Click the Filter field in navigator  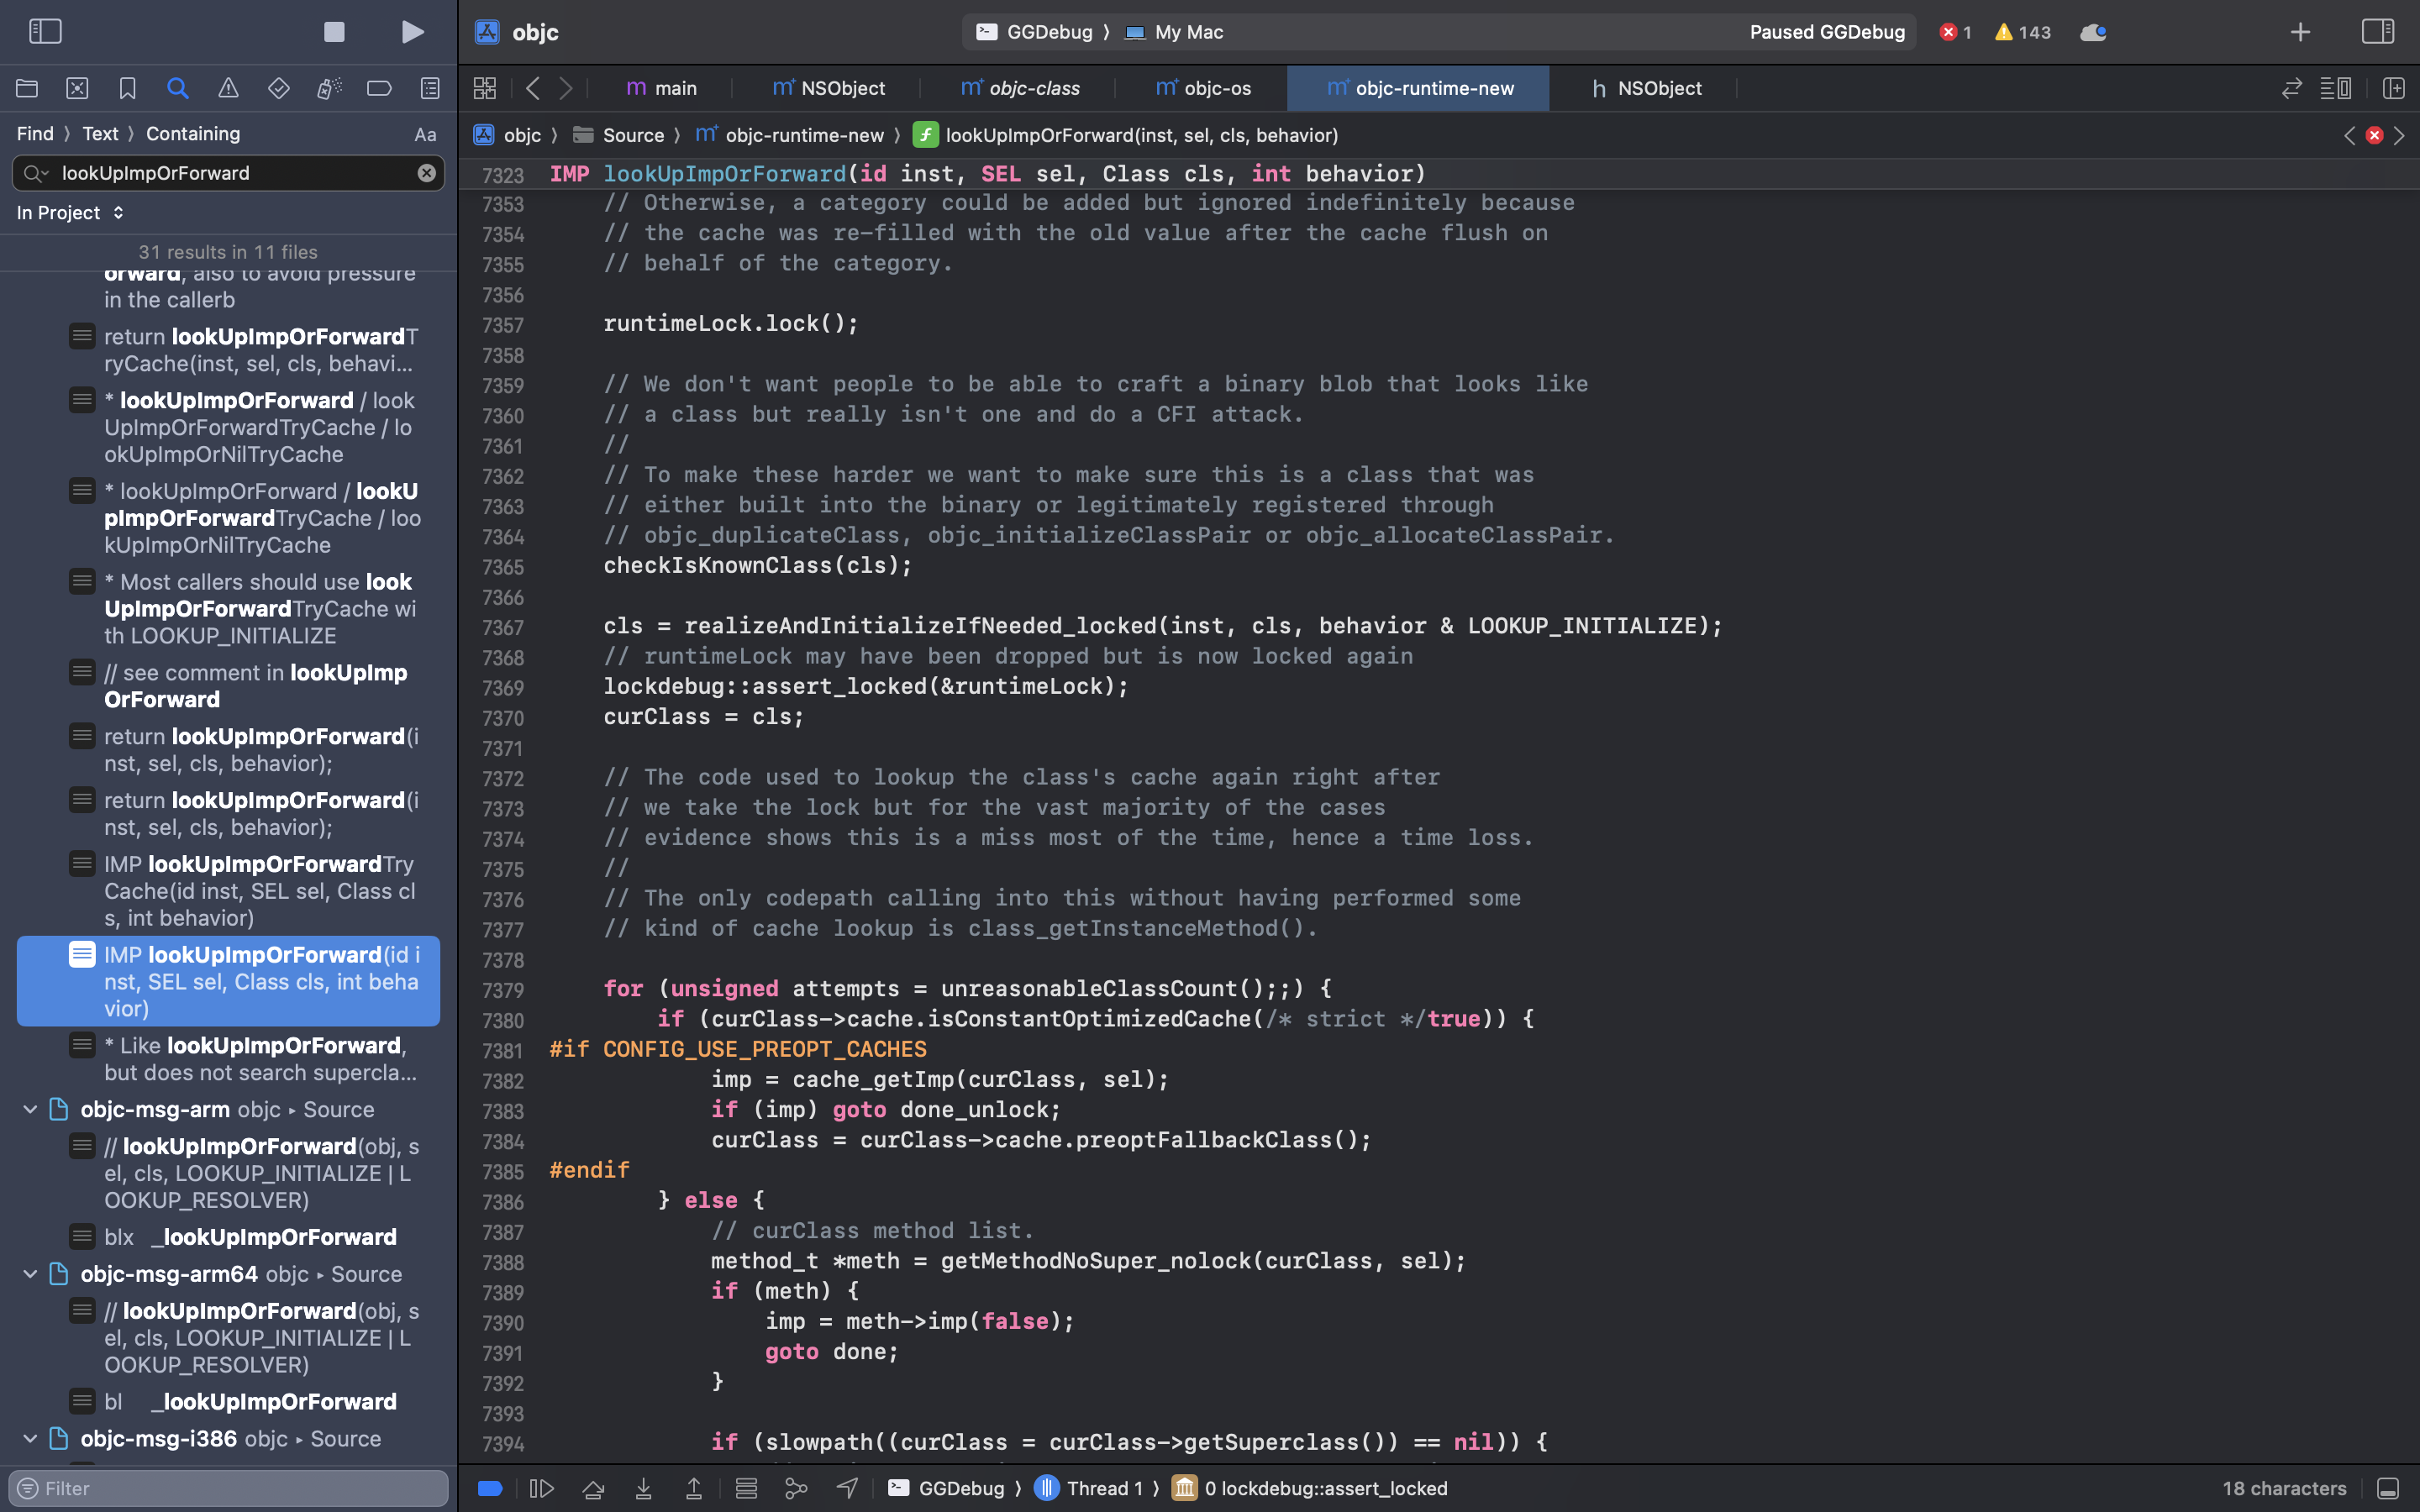coord(228,1488)
